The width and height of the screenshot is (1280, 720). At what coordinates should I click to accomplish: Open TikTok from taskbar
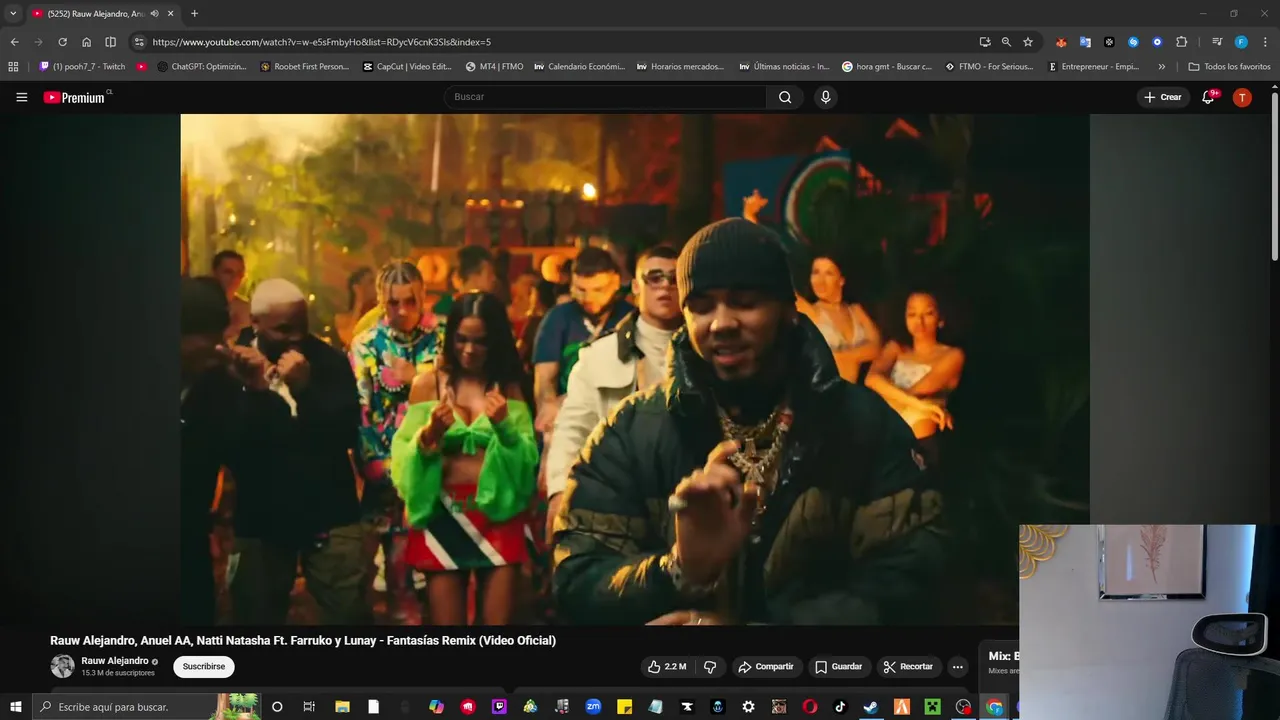coord(839,707)
